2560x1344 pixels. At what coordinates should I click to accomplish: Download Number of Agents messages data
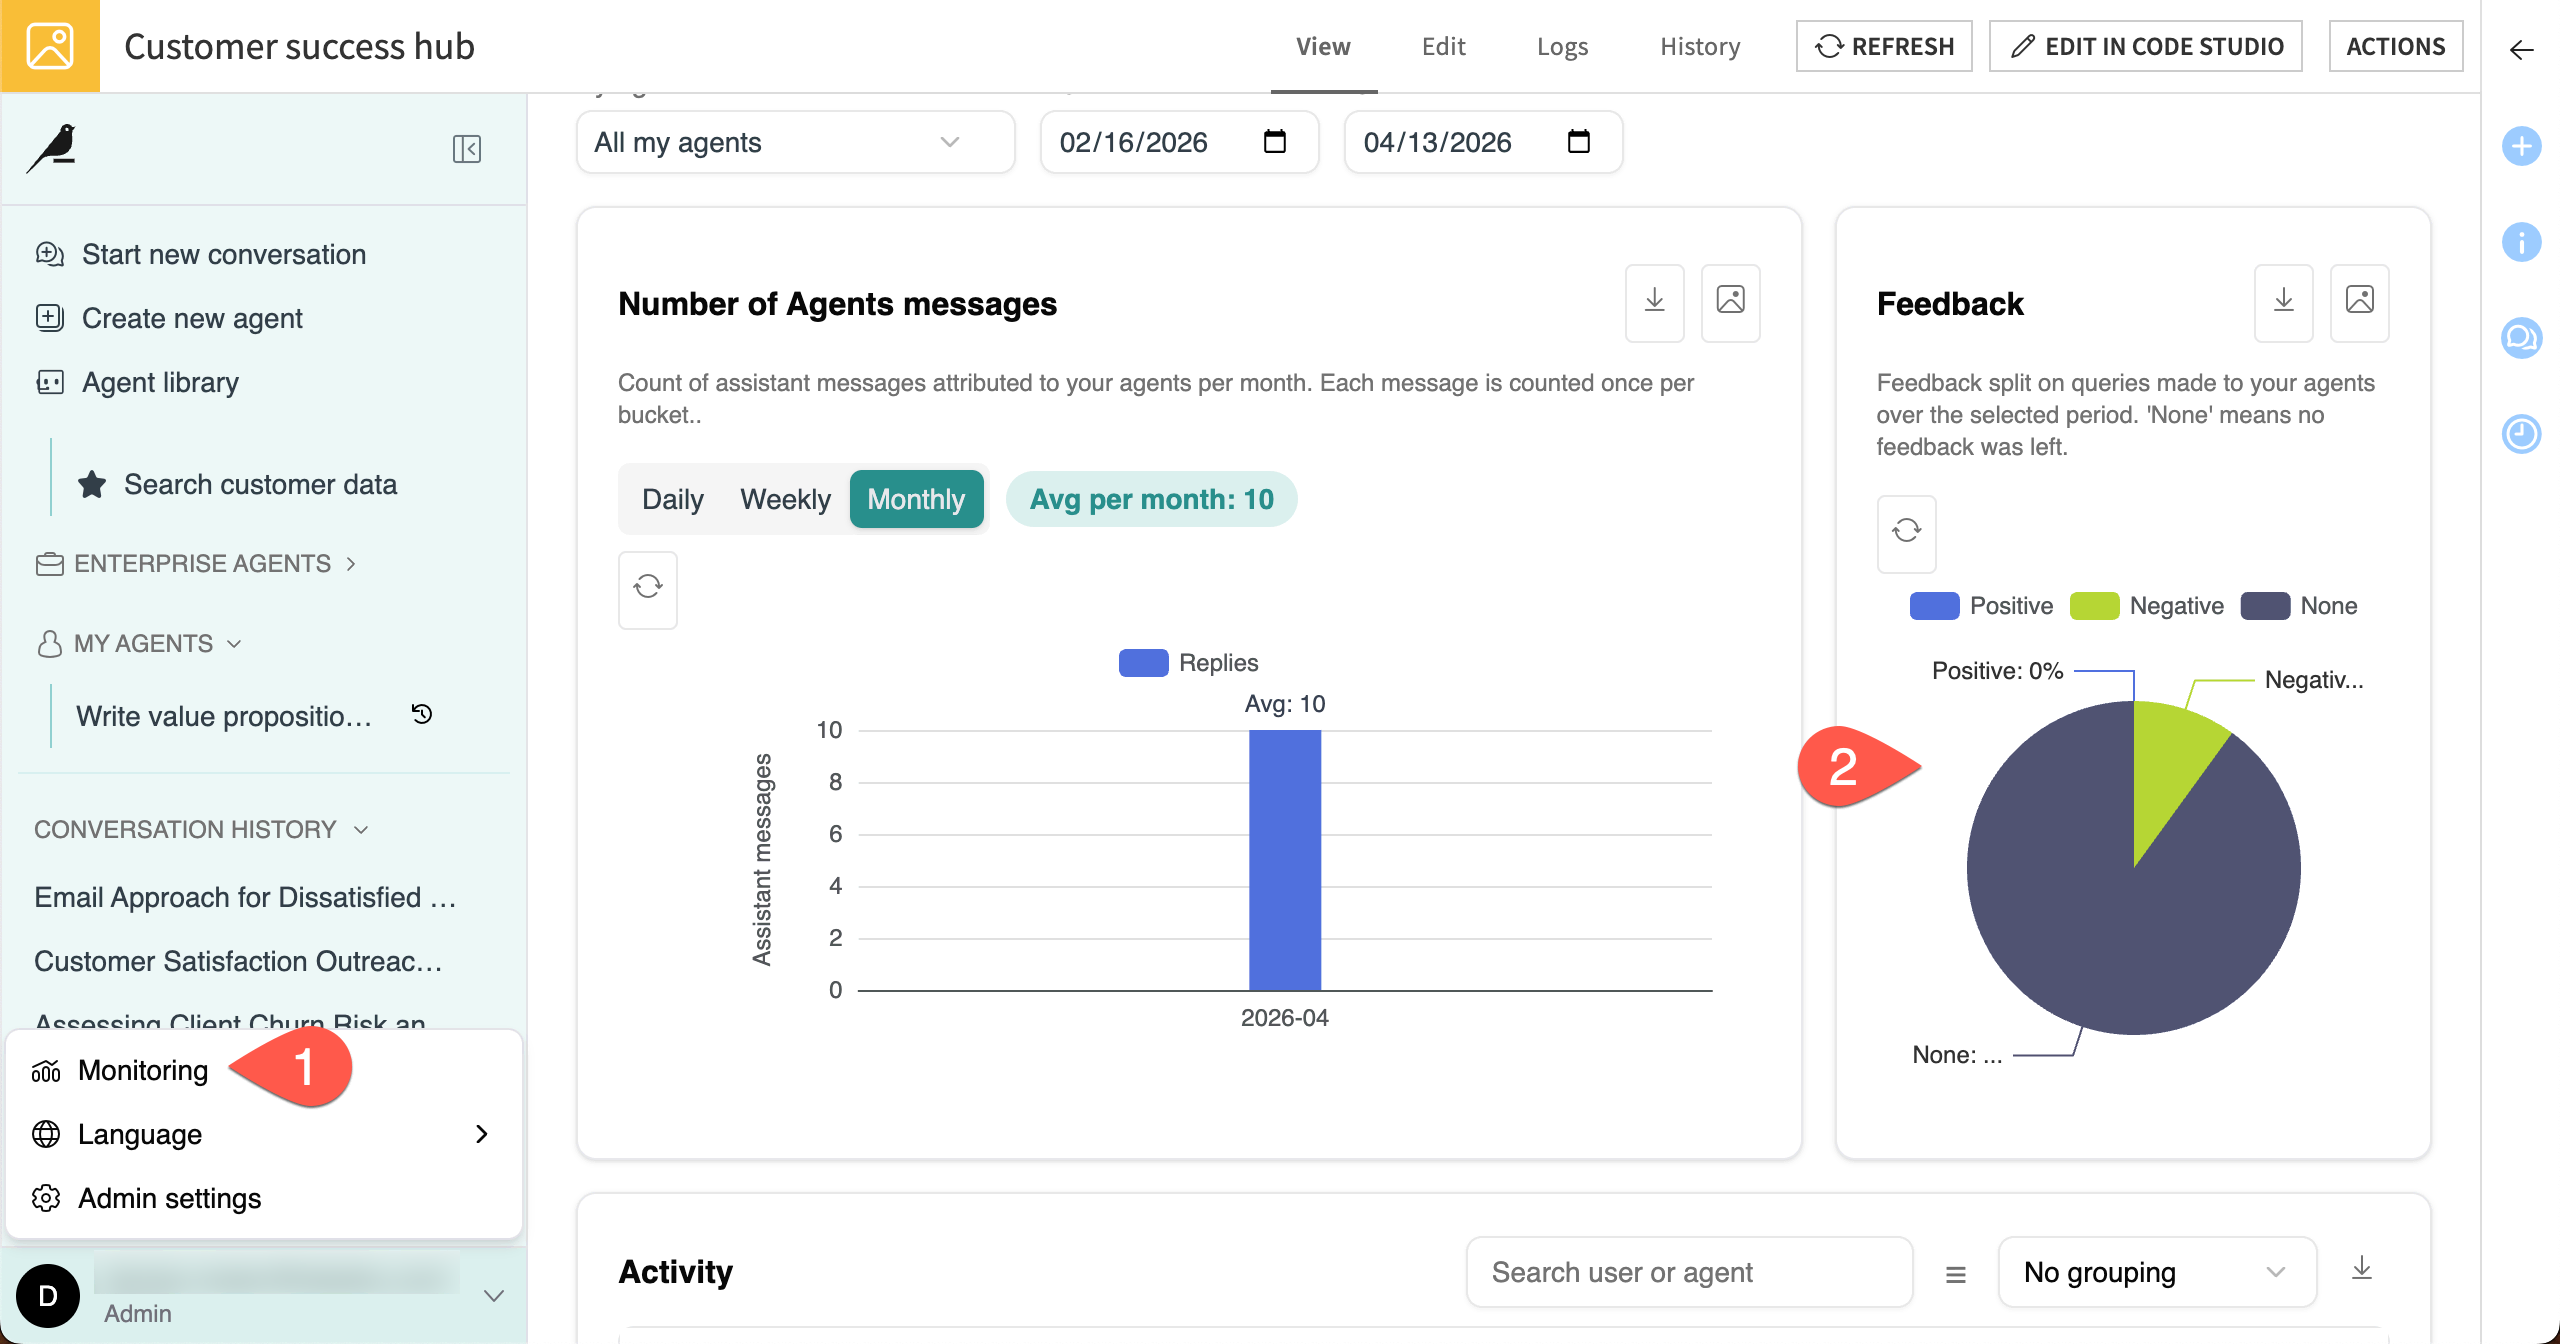pos(1655,301)
